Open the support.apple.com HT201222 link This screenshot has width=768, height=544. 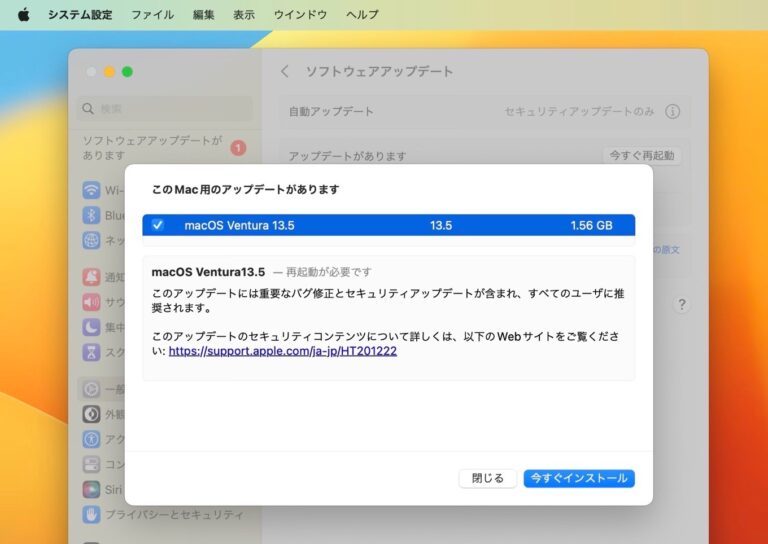[283, 351]
